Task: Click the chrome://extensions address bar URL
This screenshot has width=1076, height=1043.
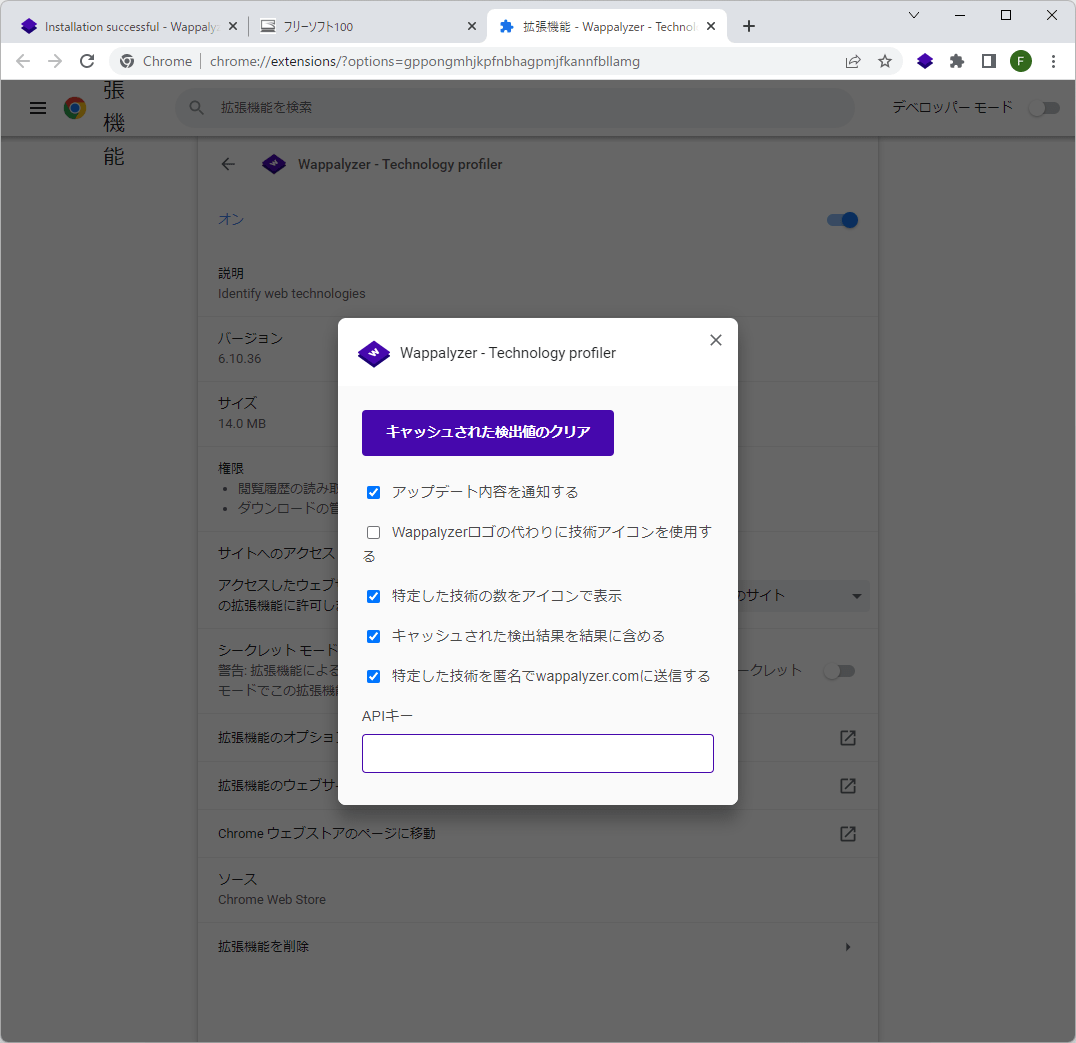Action: pos(425,61)
